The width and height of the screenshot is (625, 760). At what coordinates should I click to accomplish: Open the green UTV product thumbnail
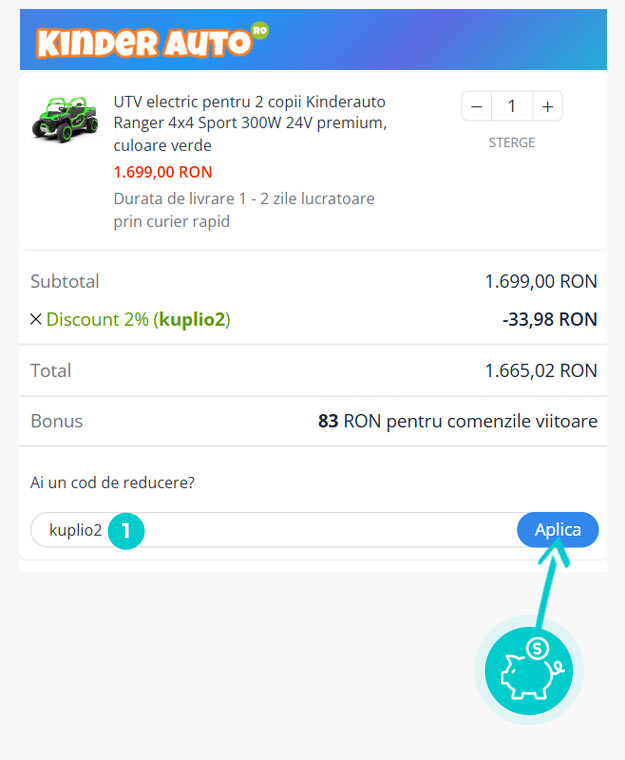tap(65, 118)
